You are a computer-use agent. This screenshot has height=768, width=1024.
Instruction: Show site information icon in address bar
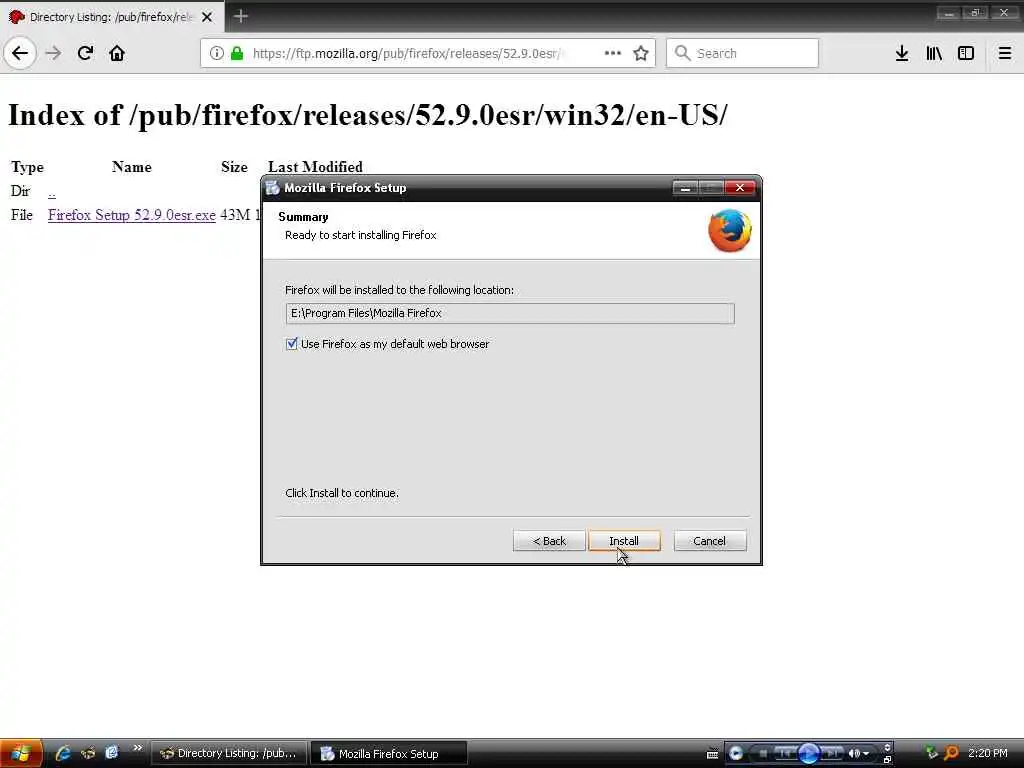coord(217,53)
